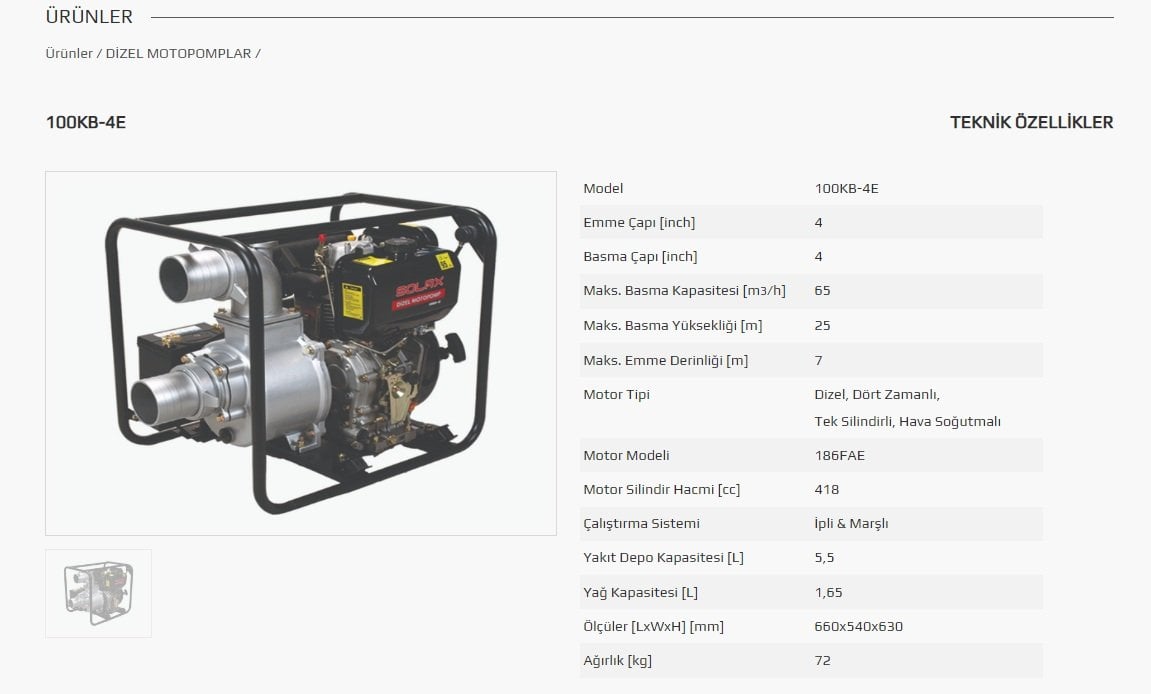1151x694 pixels.
Task: Click the Çalıştırma Sistemi label
Action: click(642, 524)
